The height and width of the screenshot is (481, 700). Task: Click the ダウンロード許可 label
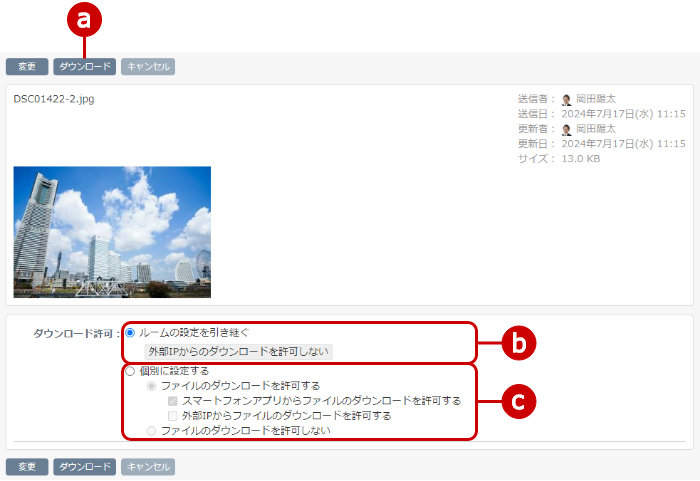click(77, 334)
